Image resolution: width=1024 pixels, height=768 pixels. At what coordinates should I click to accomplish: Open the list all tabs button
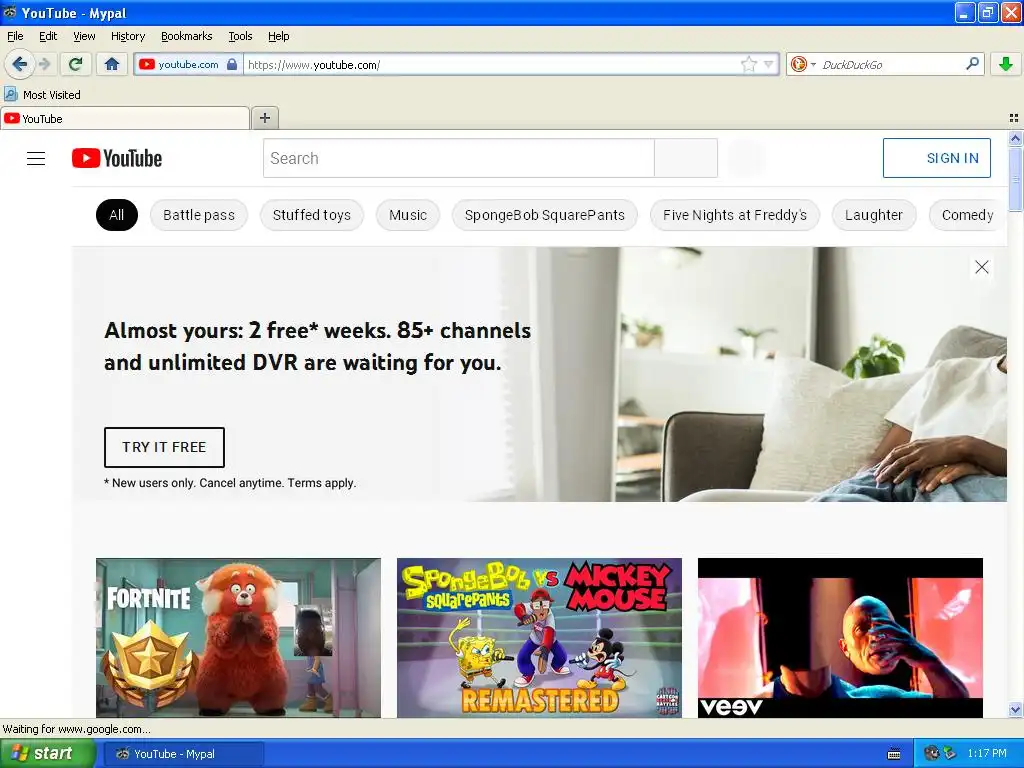click(x=1014, y=118)
